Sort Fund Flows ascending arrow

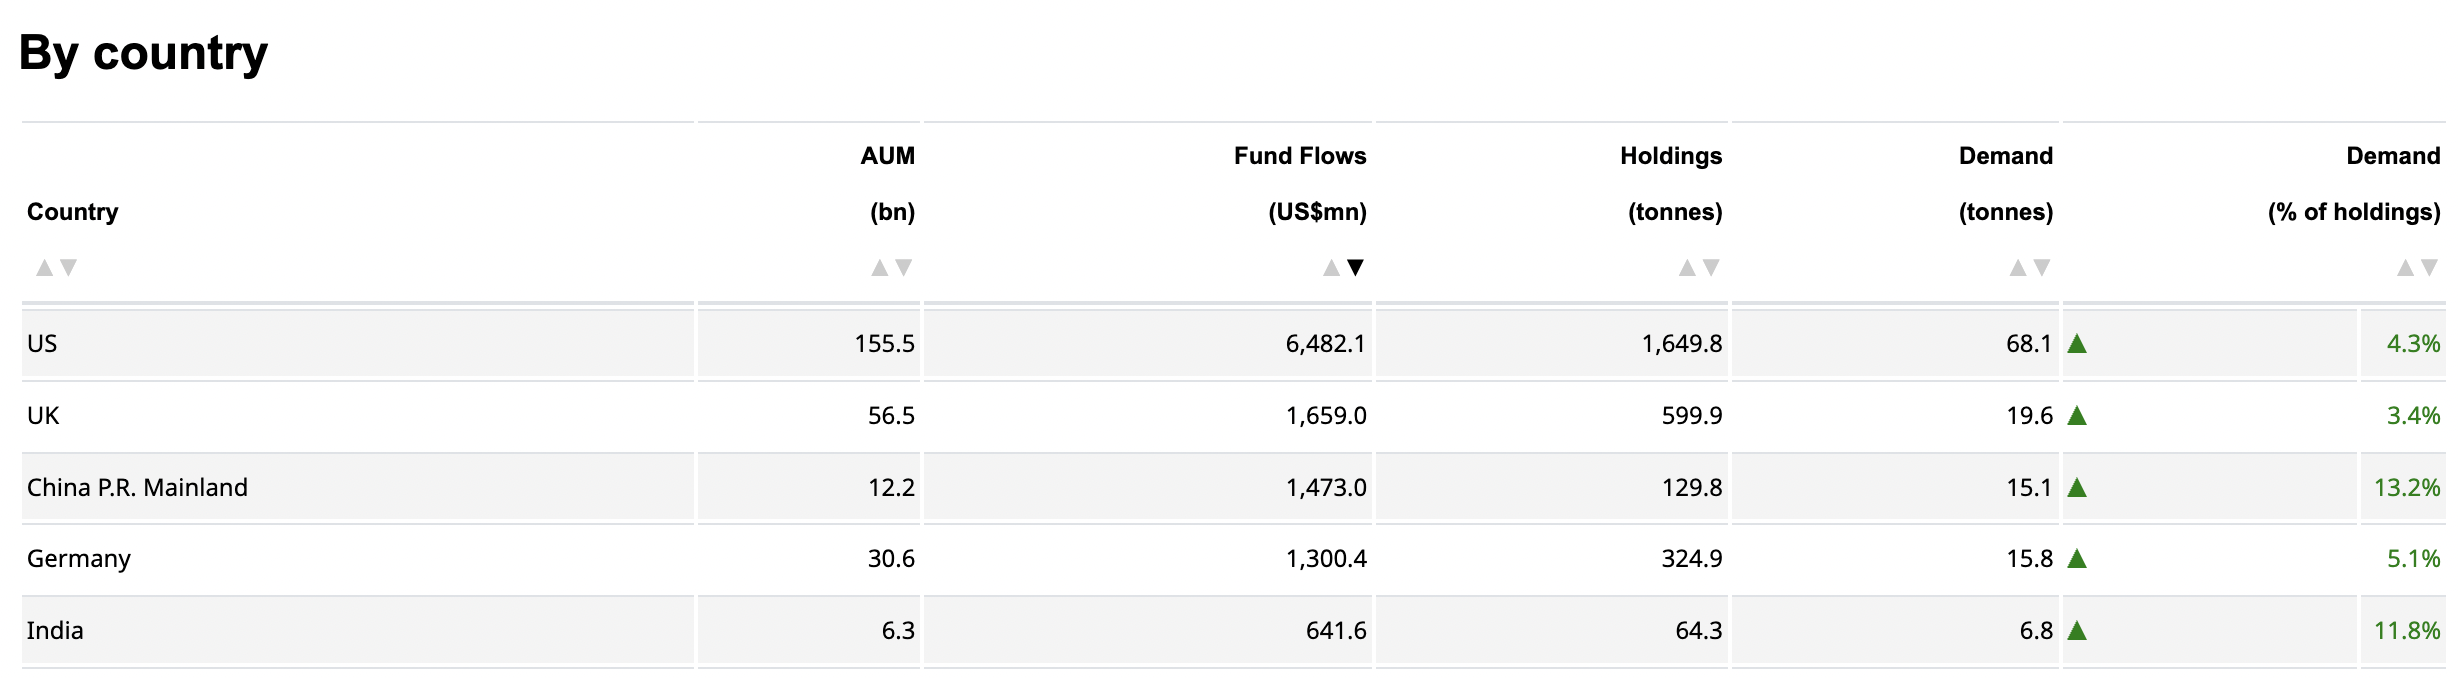[1331, 268]
